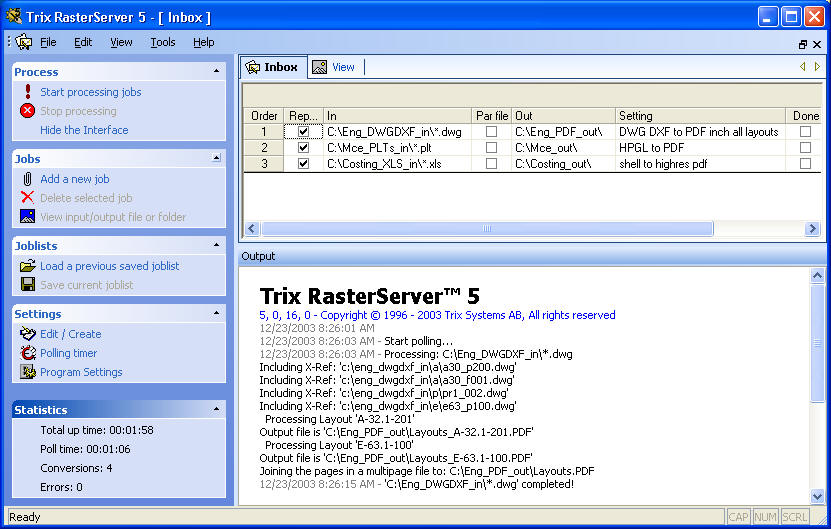Collapse the Jobs panel
Image resolution: width=831 pixels, height=529 pixels.
216,157
